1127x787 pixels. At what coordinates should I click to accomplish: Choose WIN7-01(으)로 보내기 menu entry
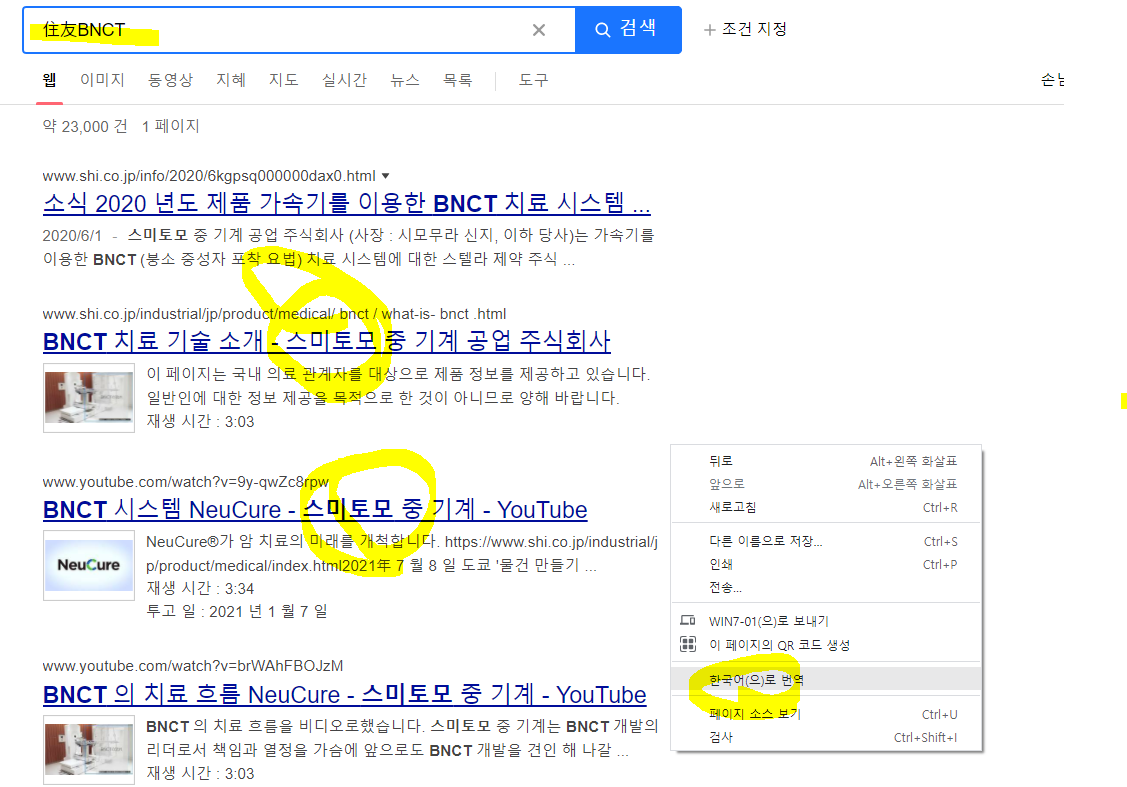click(827, 621)
